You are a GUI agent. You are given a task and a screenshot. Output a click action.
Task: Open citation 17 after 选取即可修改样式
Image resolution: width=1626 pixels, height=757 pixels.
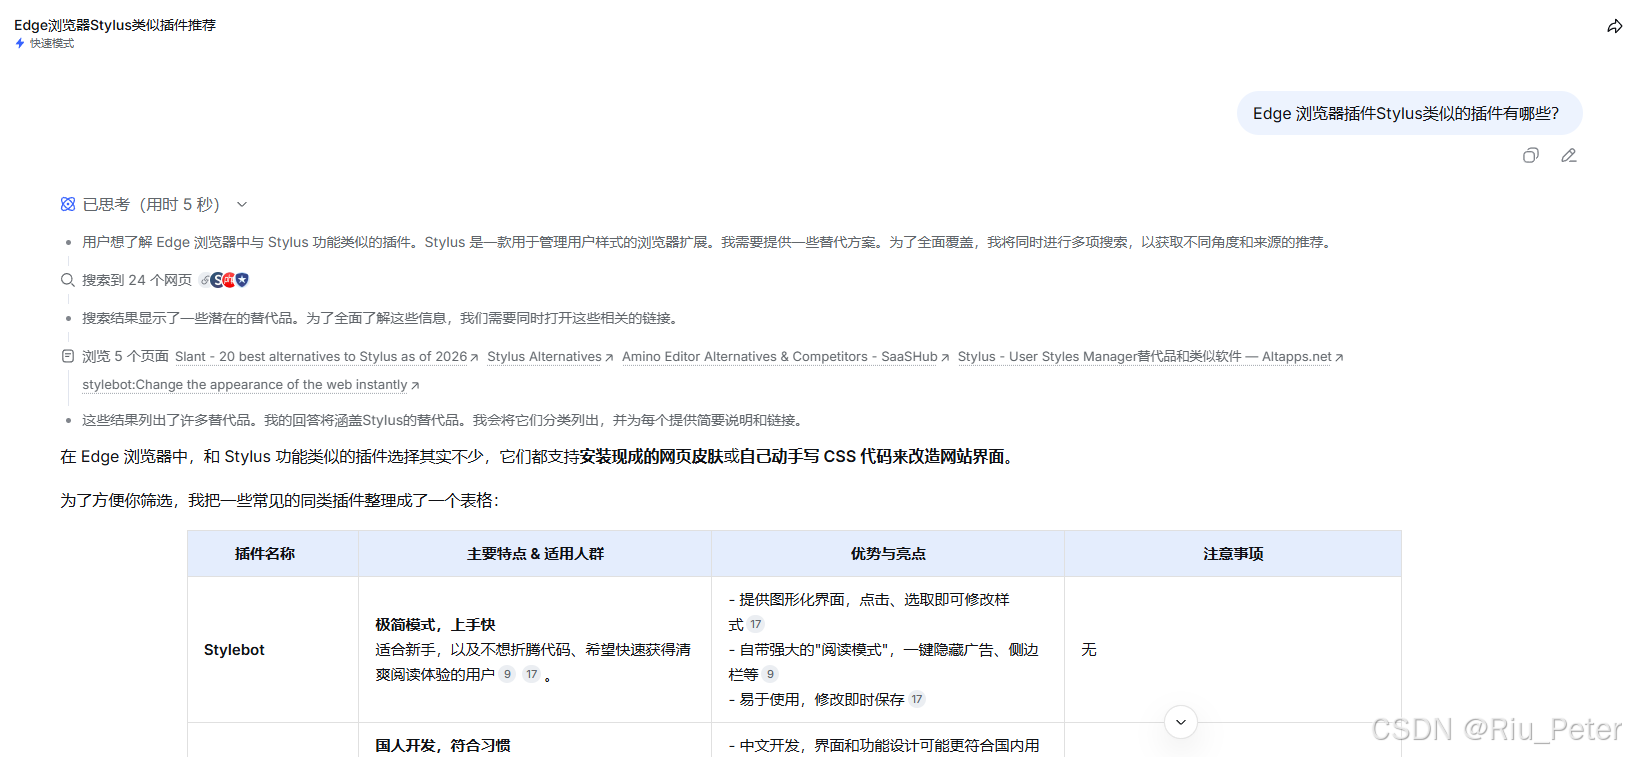tap(756, 624)
